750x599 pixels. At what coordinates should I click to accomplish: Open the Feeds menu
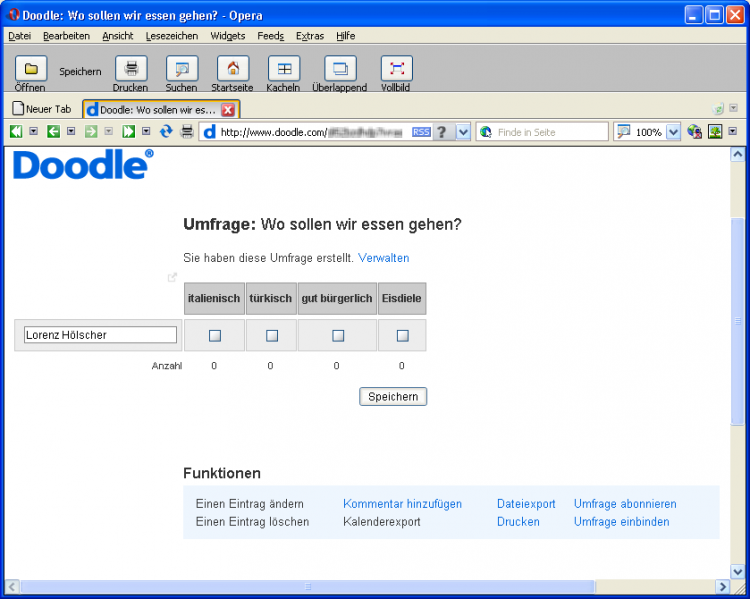[270, 36]
